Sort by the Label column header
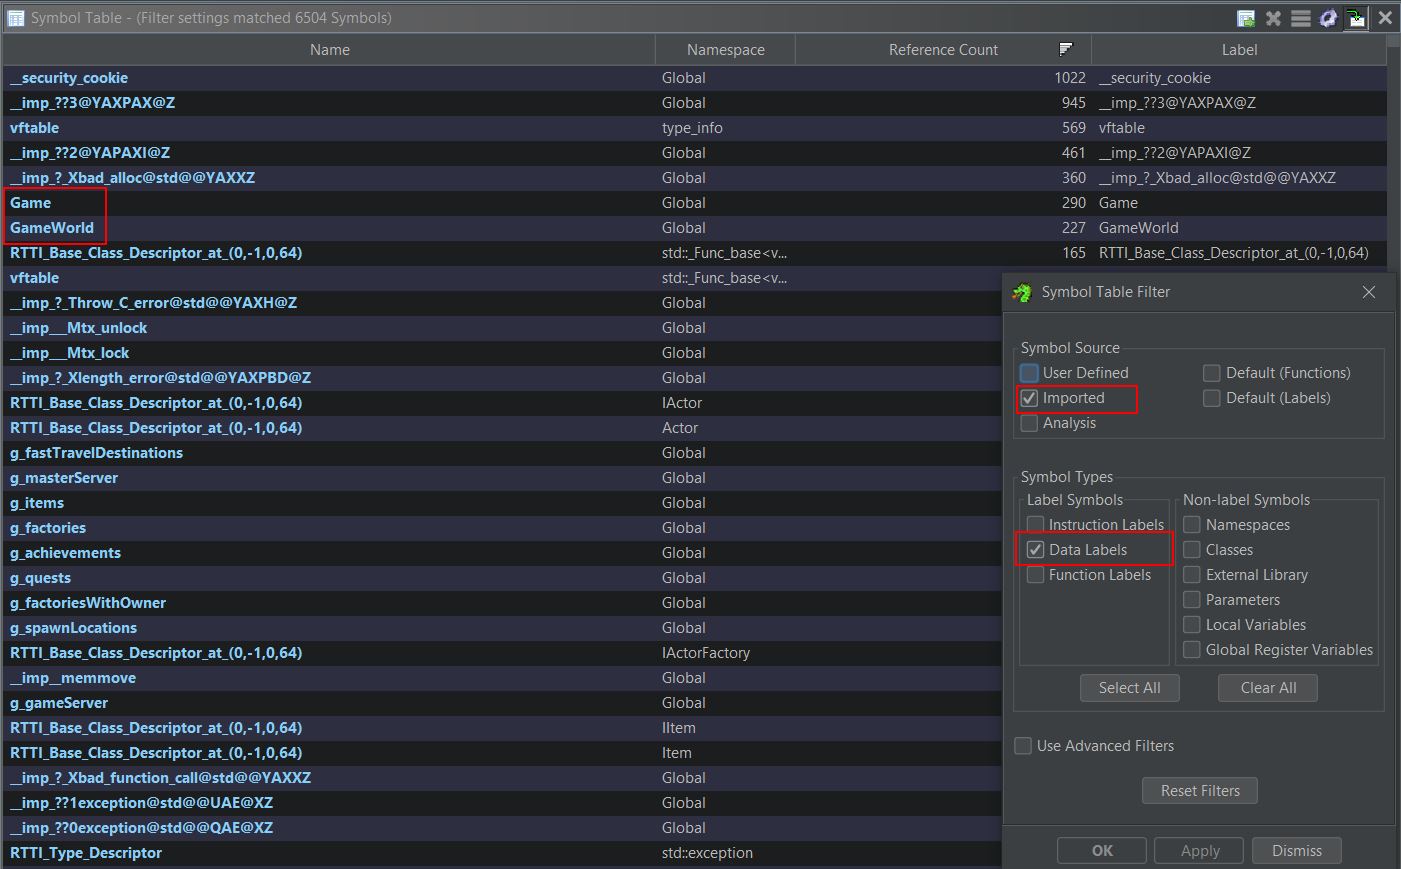This screenshot has width=1401, height=869. 1239,50
